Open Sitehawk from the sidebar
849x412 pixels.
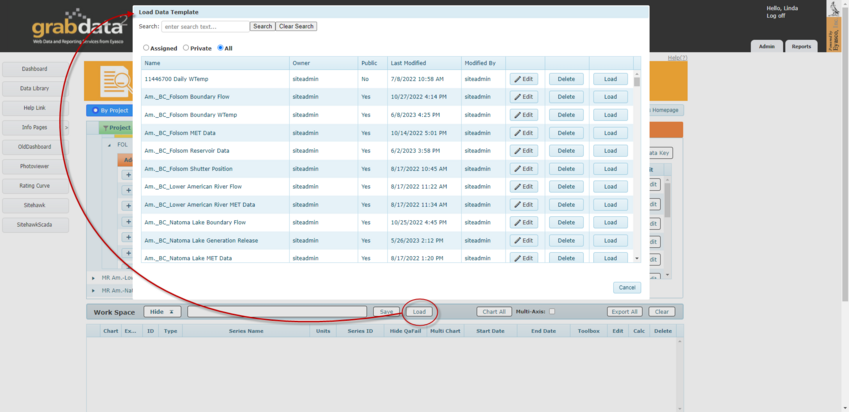coord(35,206)
